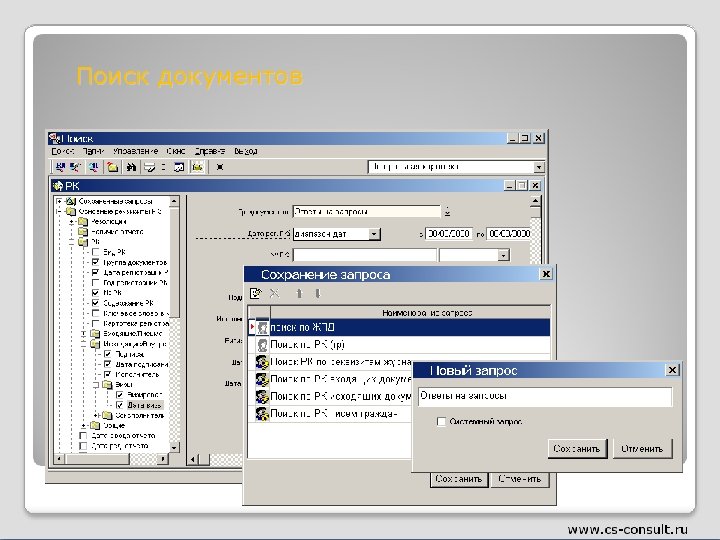Viewport: 720px width, 540px height.
Task: Click Сохранить in the Сохранение запроса dialog
Action: click(x=458, y=479)
